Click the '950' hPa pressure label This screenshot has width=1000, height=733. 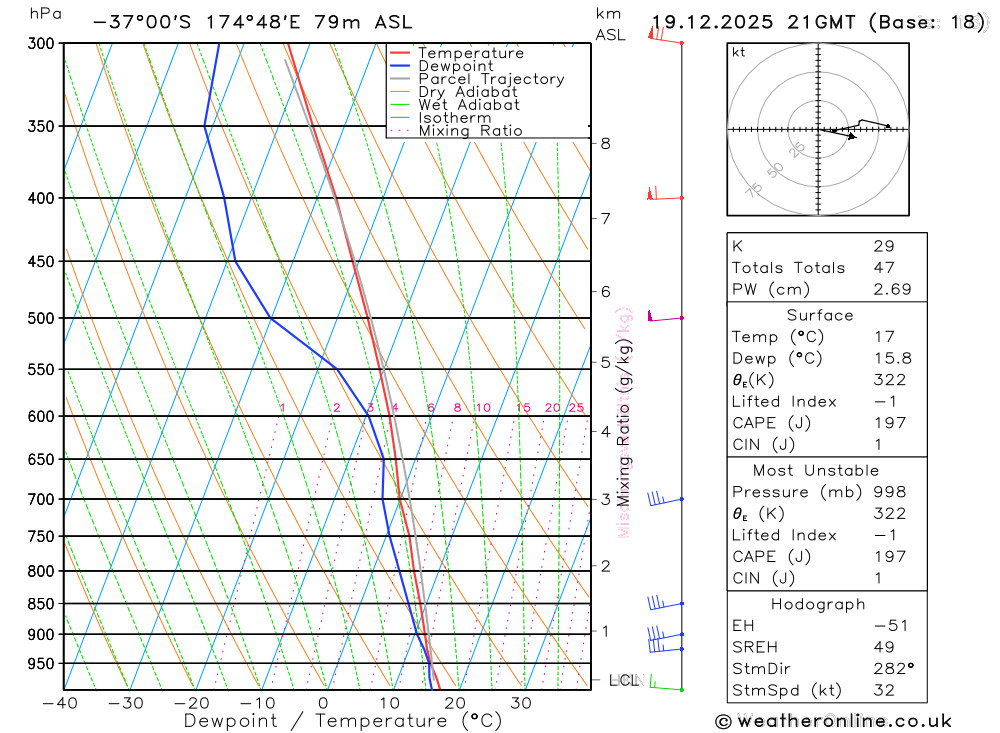41,664
